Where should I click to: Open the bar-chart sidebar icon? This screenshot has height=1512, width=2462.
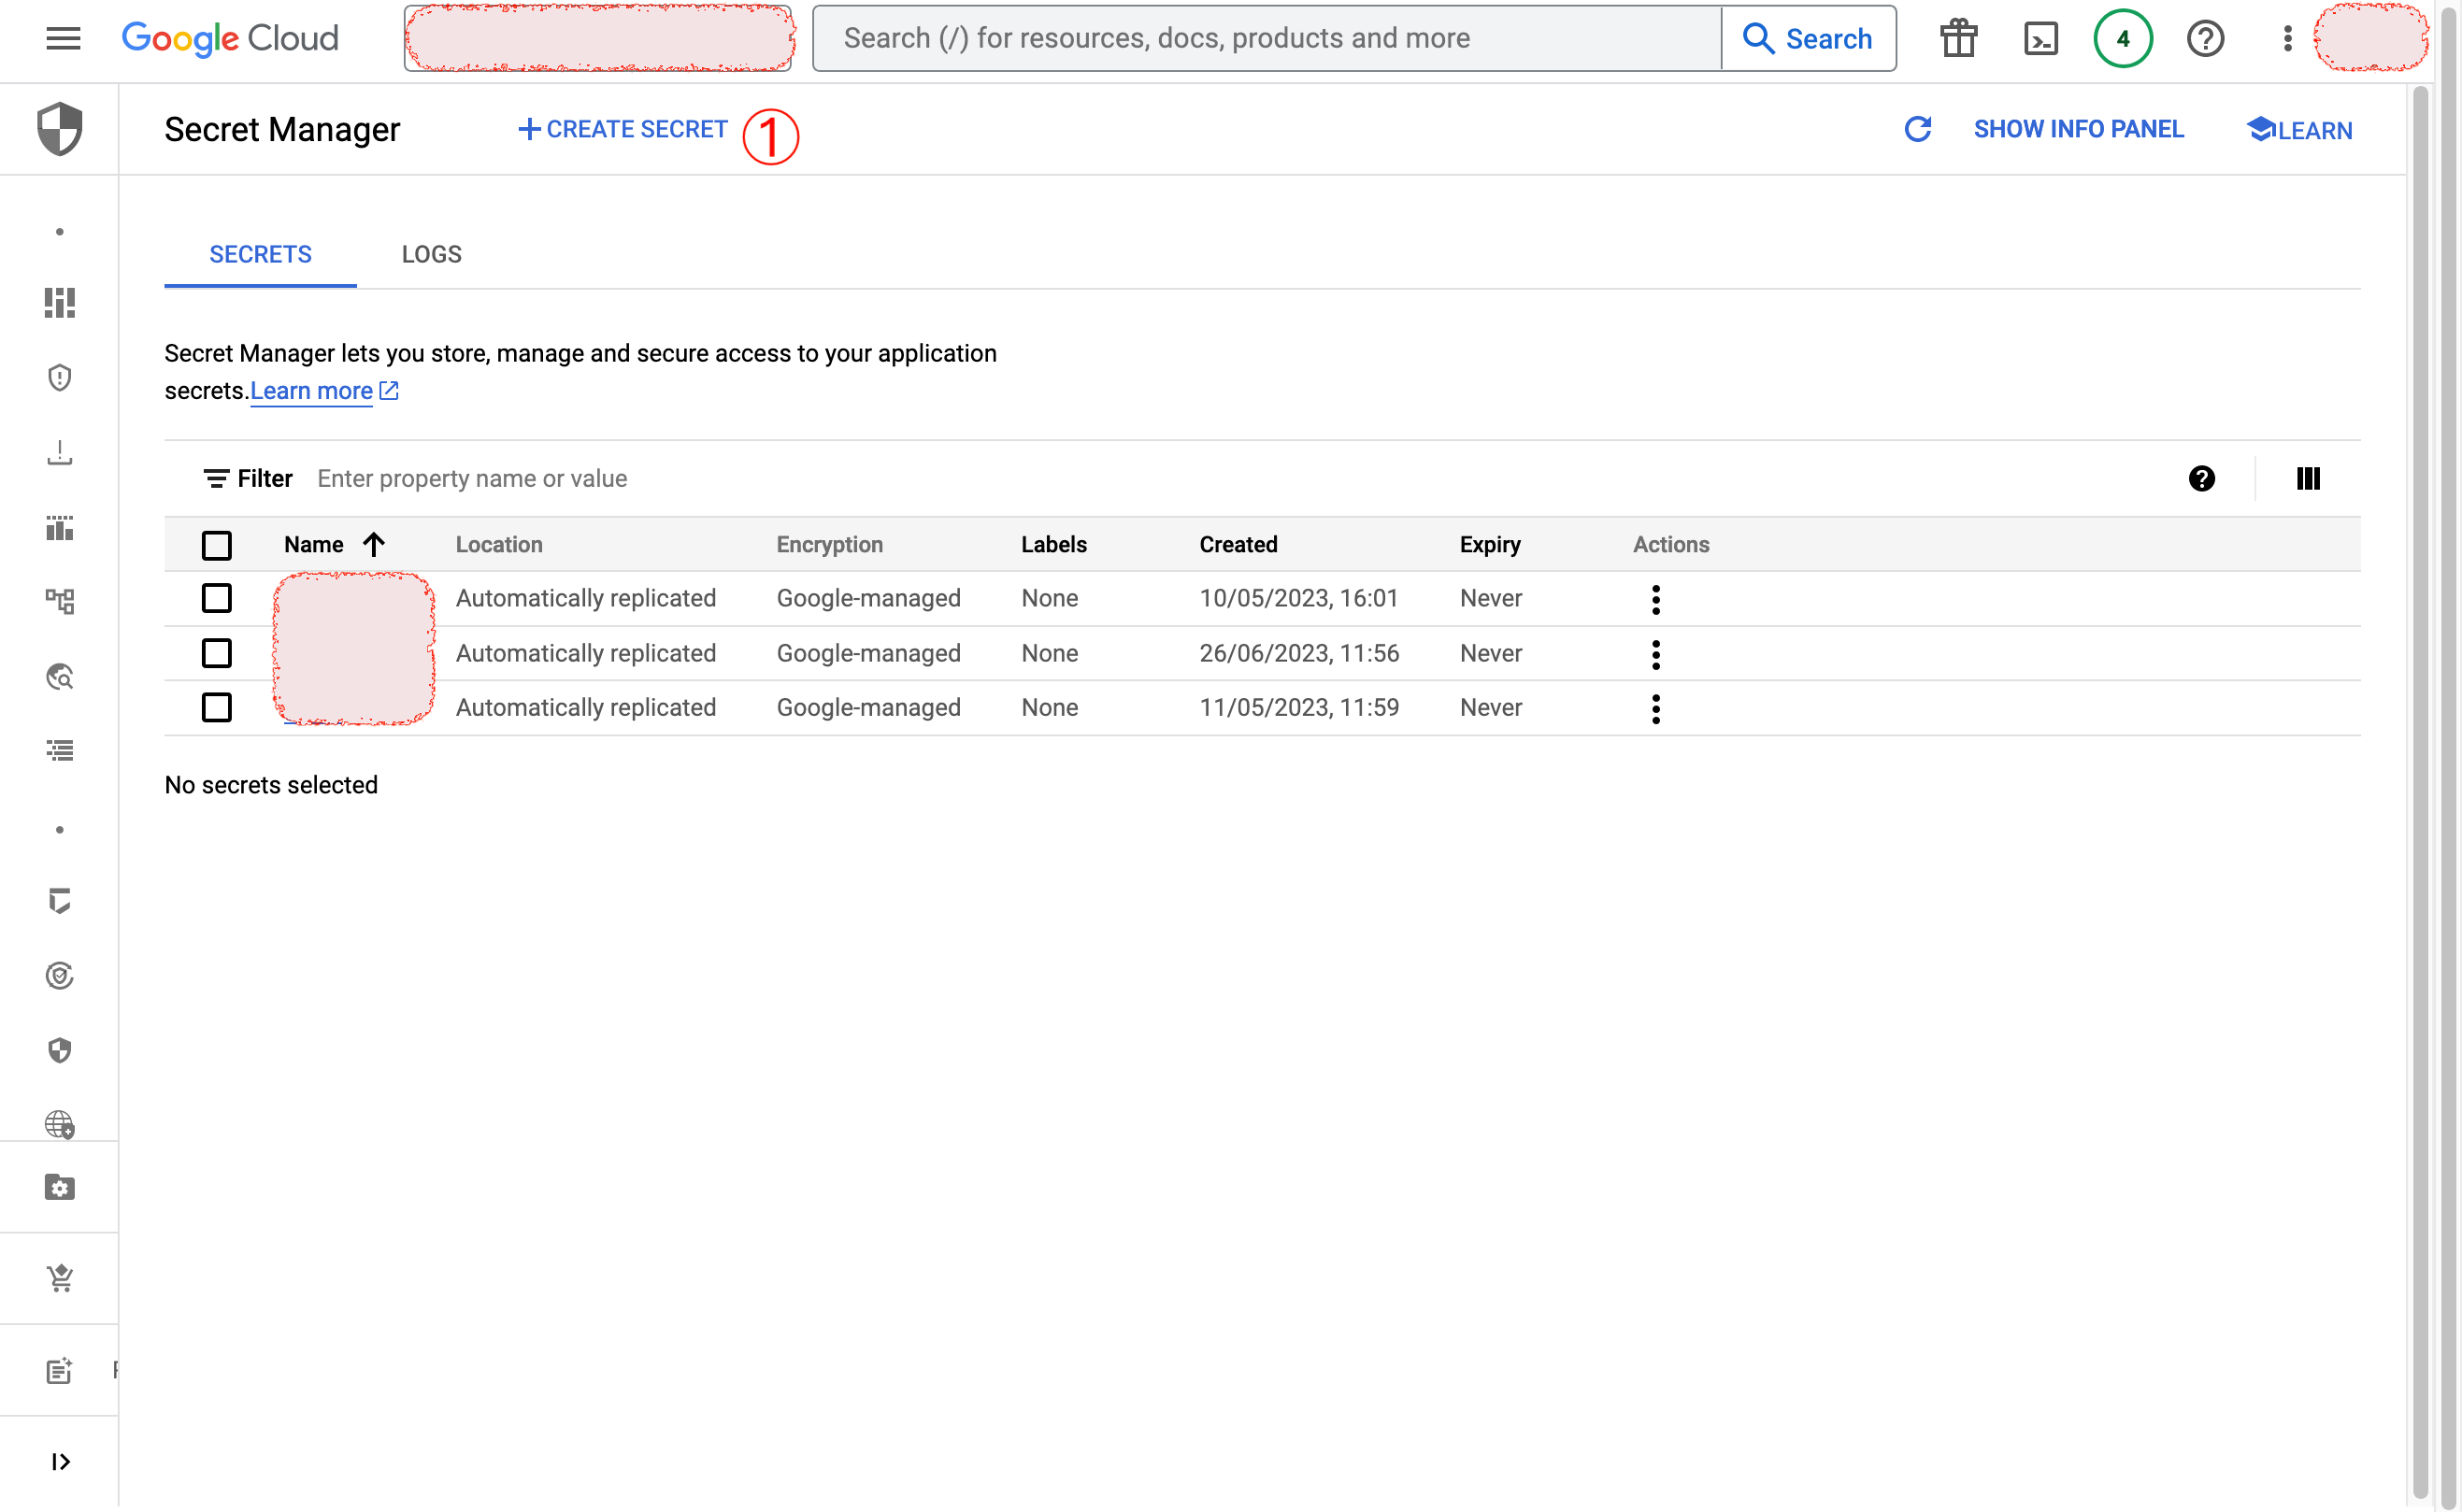pos(60,528)
